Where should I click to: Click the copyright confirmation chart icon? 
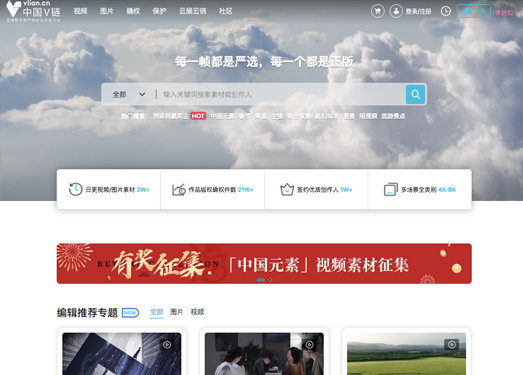pyautogui.click(x=179, y=190)
